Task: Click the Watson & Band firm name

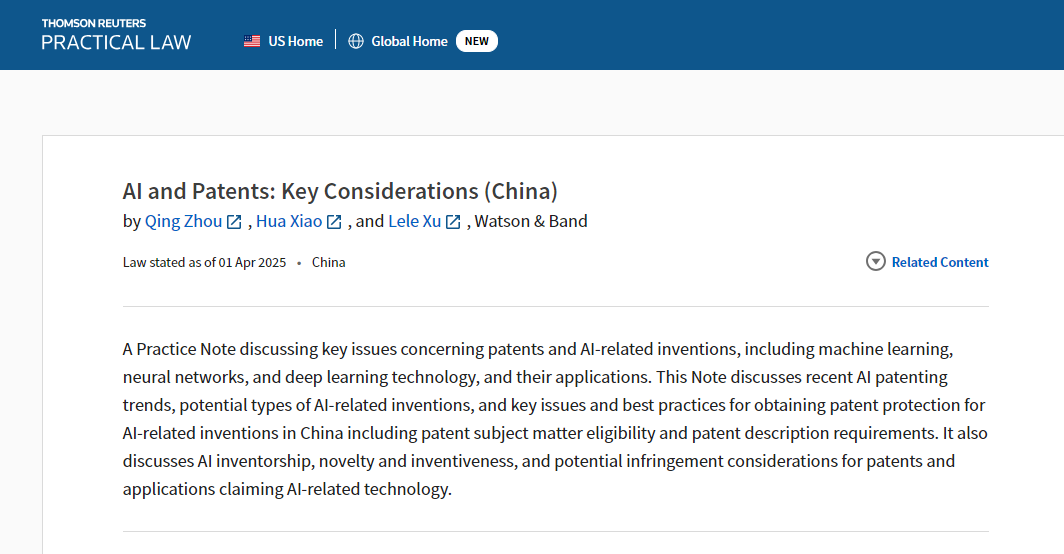Action: pyautogui.click(x=531, y=221)
